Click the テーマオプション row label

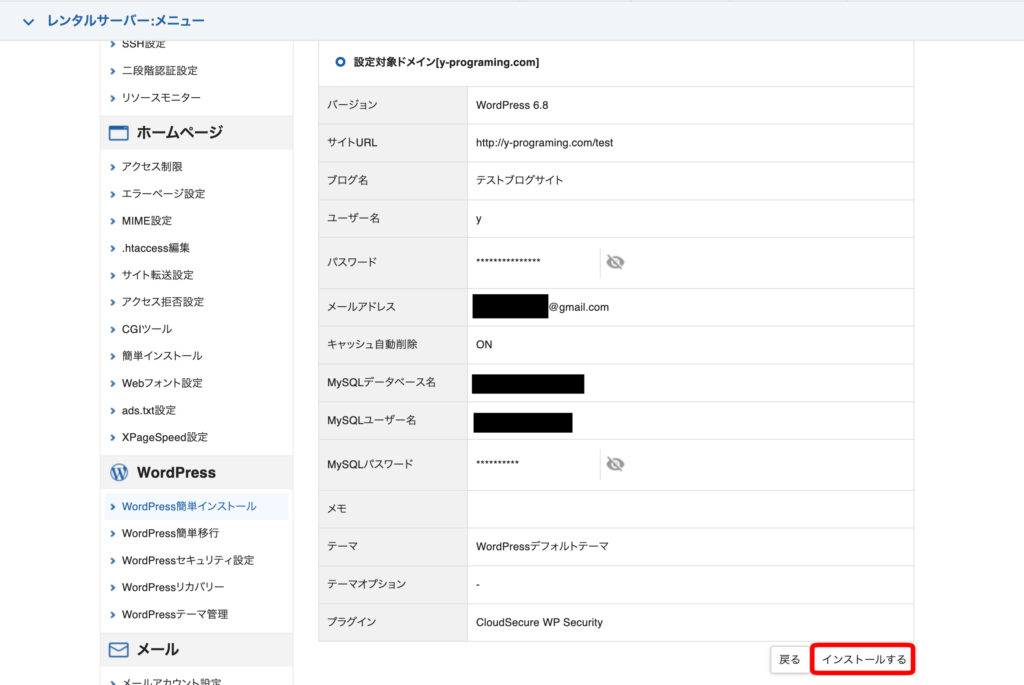(366, 584)
